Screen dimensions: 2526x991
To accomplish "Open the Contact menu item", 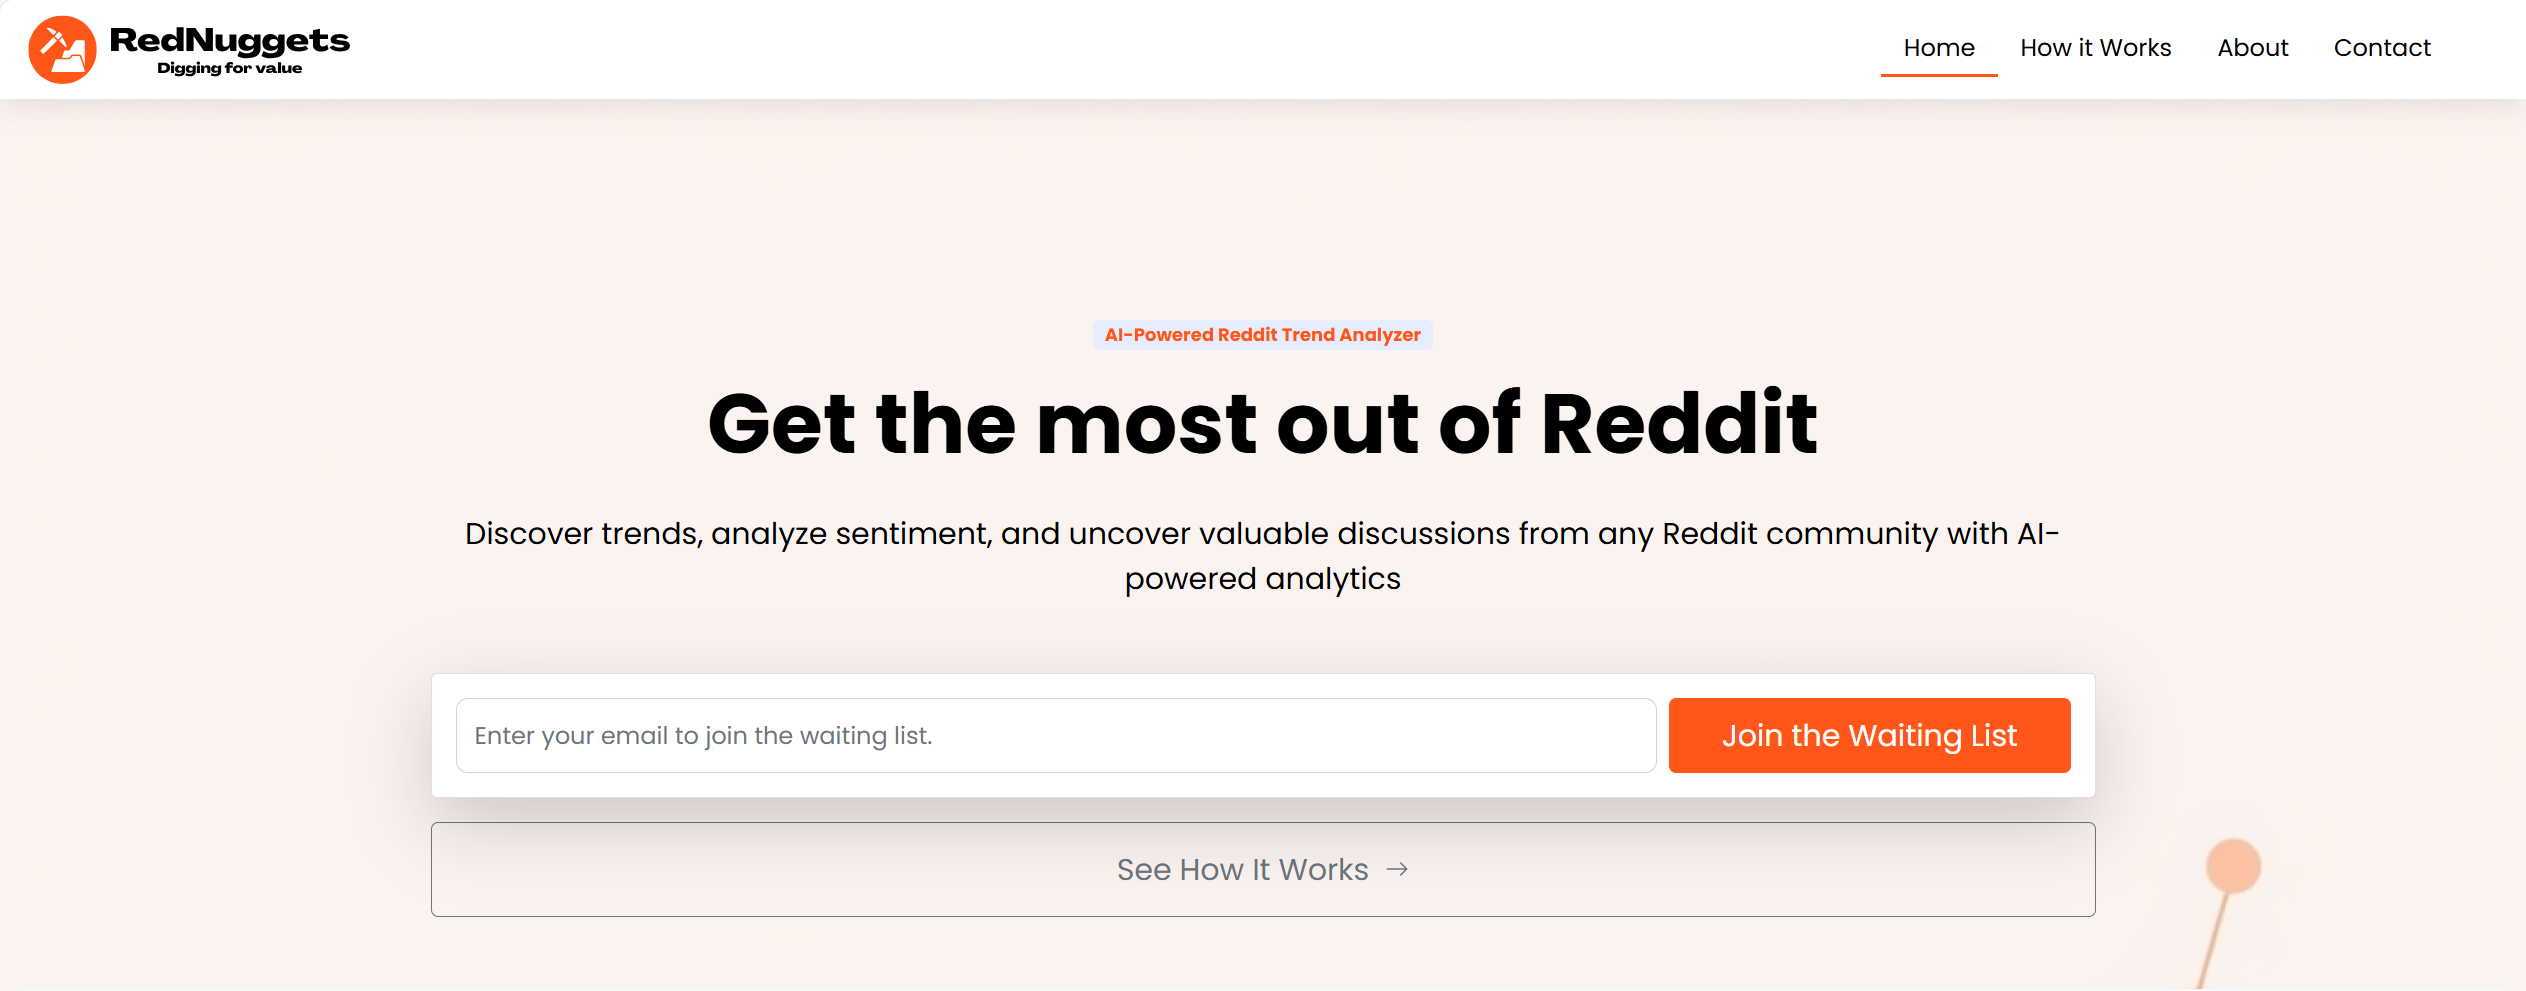I will pyautogui.click(x=2381, y=48).
